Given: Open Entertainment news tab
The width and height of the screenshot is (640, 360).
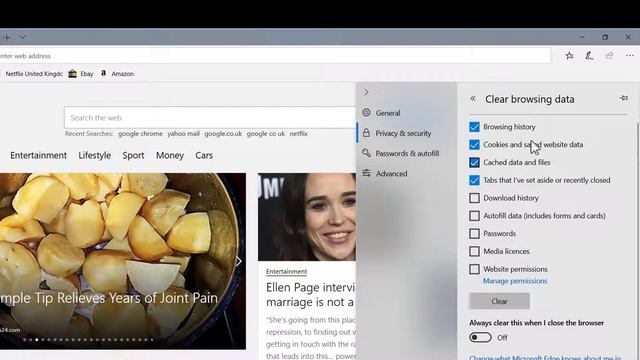Looking at the screenshot, I should pos(38,156).
